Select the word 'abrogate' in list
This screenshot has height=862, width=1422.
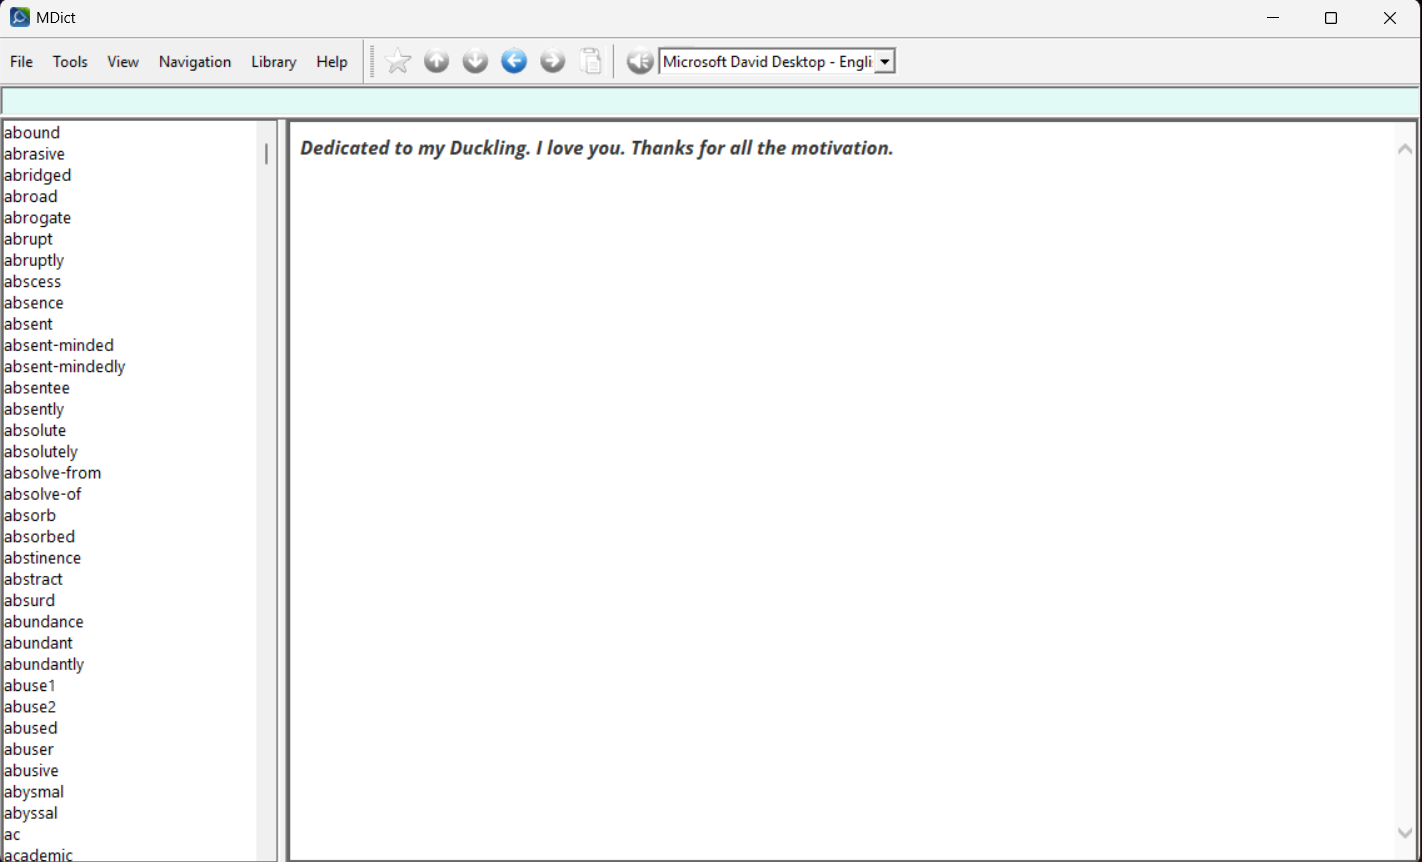pos(38,218)
